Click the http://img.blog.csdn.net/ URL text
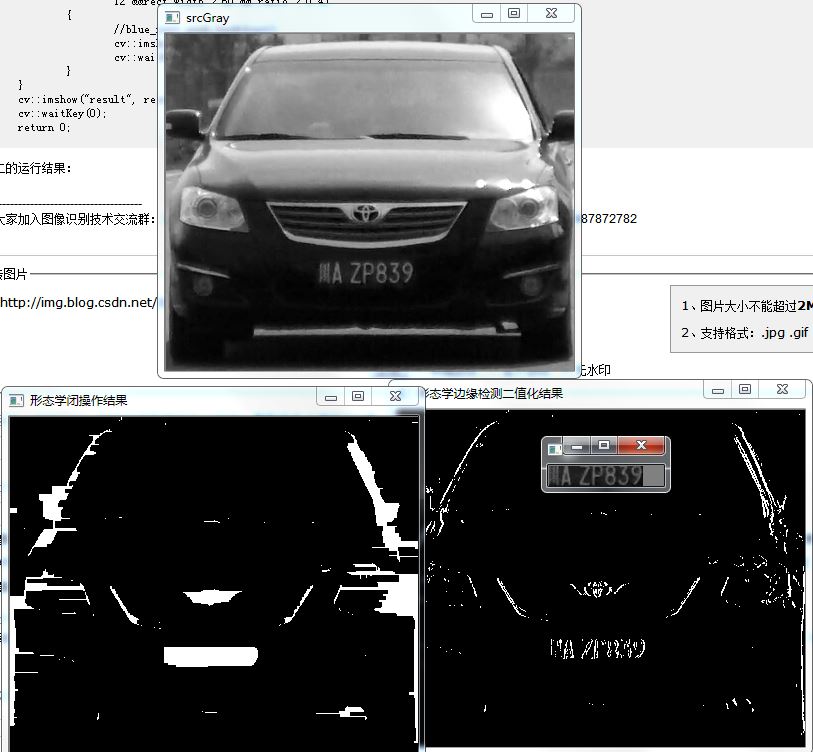Viewport: 813px width, 752px height. click(78, 302)
